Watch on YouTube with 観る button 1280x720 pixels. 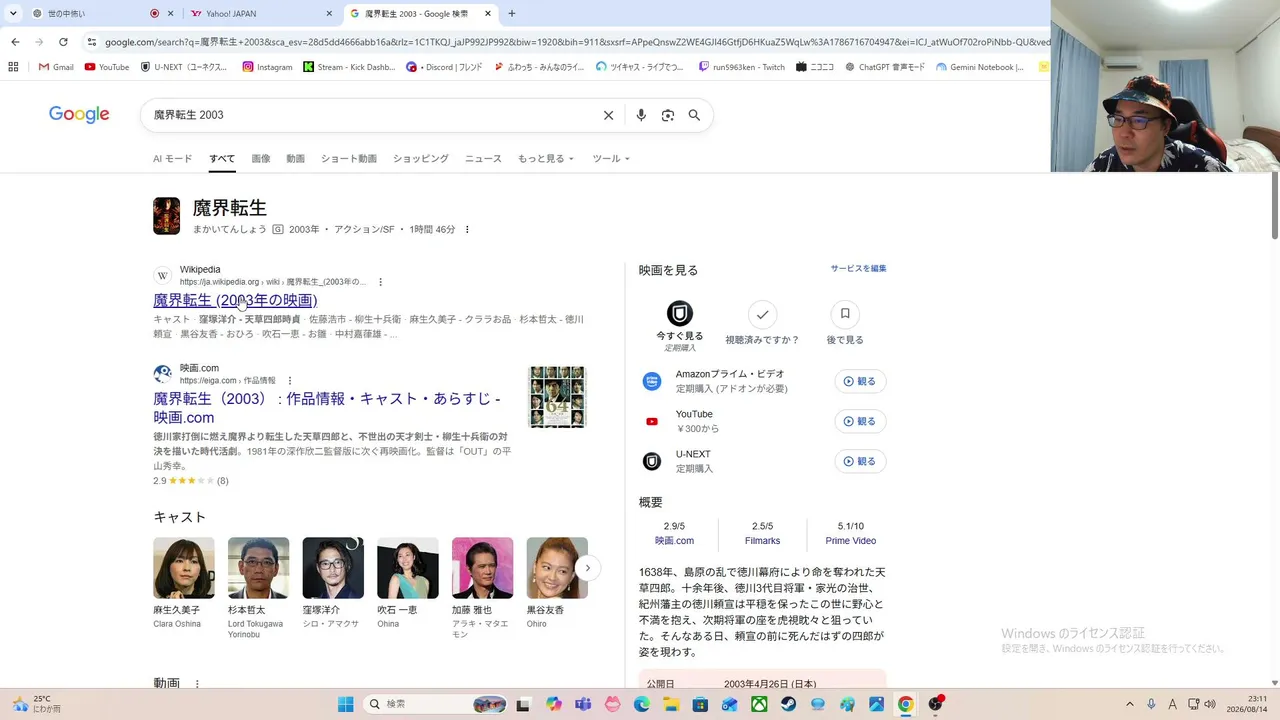pyautogui.click(x=860, y=421)
